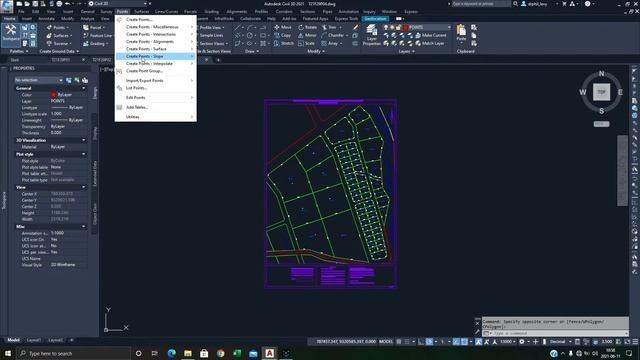Toggle polar tracking in status bar
The width and height of the screenshot is (640, 360).
[429, 342]
